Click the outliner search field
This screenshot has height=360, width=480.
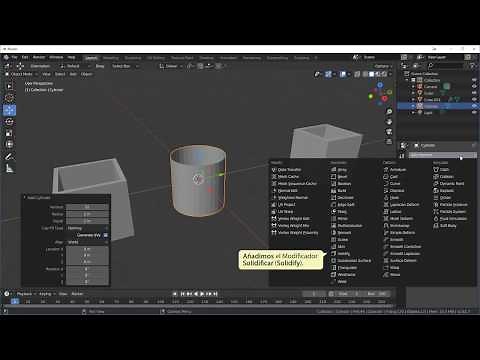[x=446, y=66]
